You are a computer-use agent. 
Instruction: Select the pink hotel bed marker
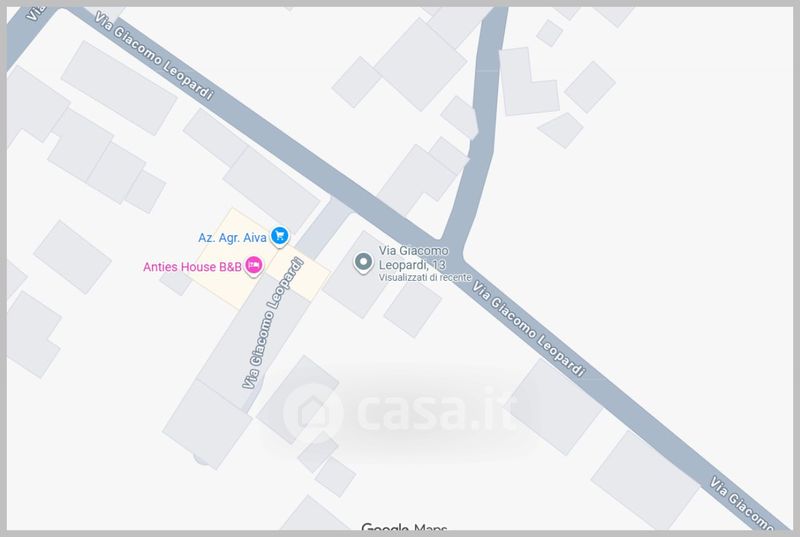pyautogui.click(x=254, y=266)
